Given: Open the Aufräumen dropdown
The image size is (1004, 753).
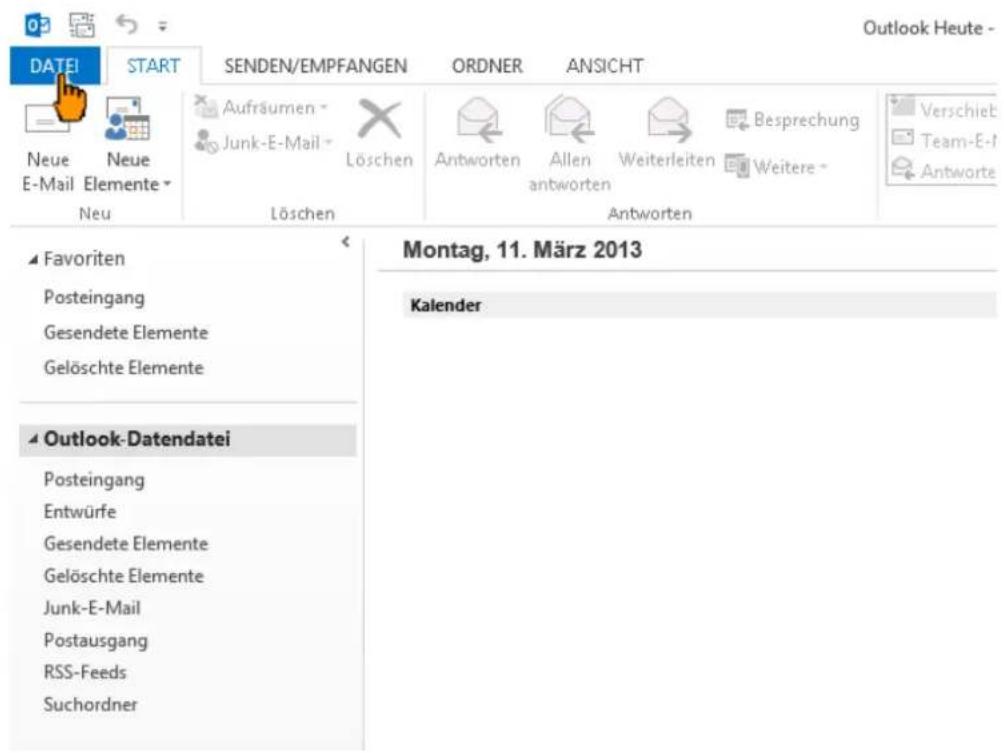Looking at the screenshot, I should point(261,108).
